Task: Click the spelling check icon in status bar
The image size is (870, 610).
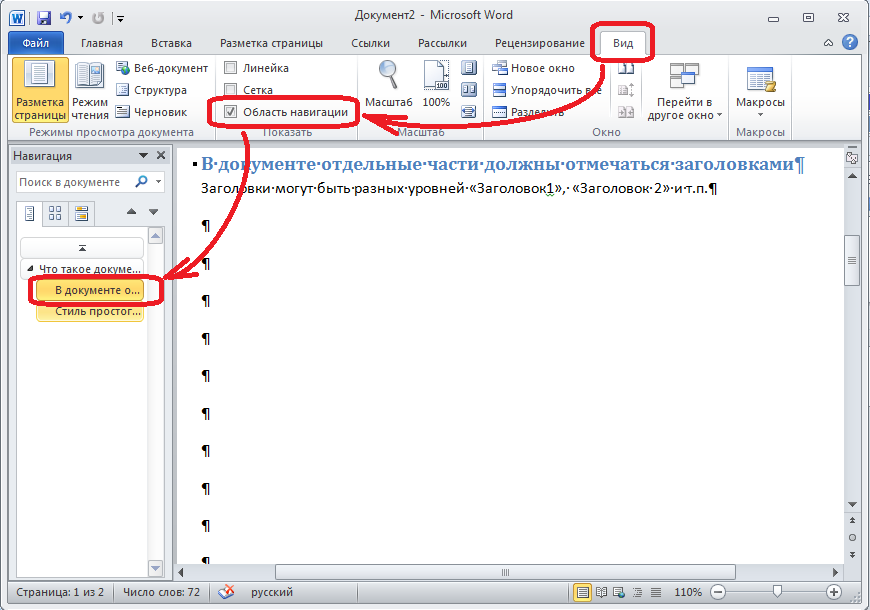Action: click(x=227, y=592)
